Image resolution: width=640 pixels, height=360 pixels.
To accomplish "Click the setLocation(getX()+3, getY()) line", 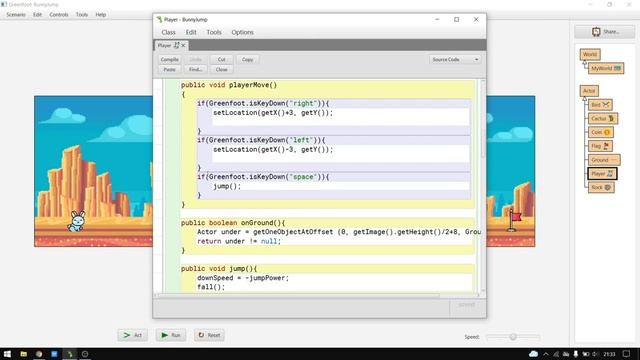I will 273,113.
